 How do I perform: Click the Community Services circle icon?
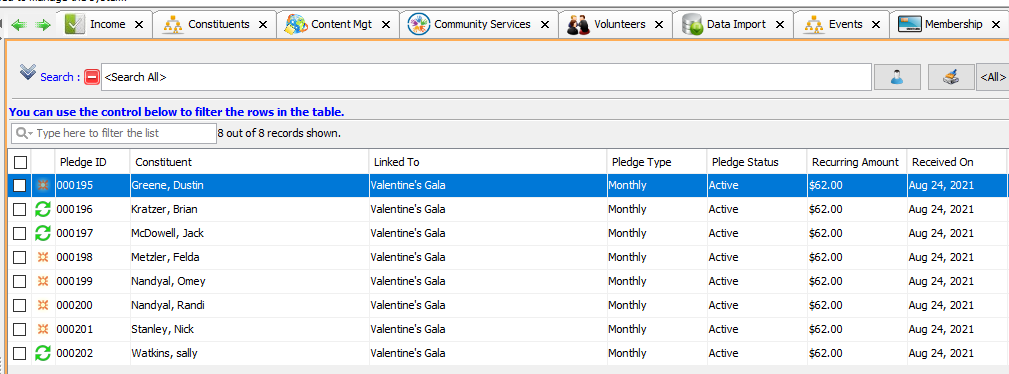point(419,24)
